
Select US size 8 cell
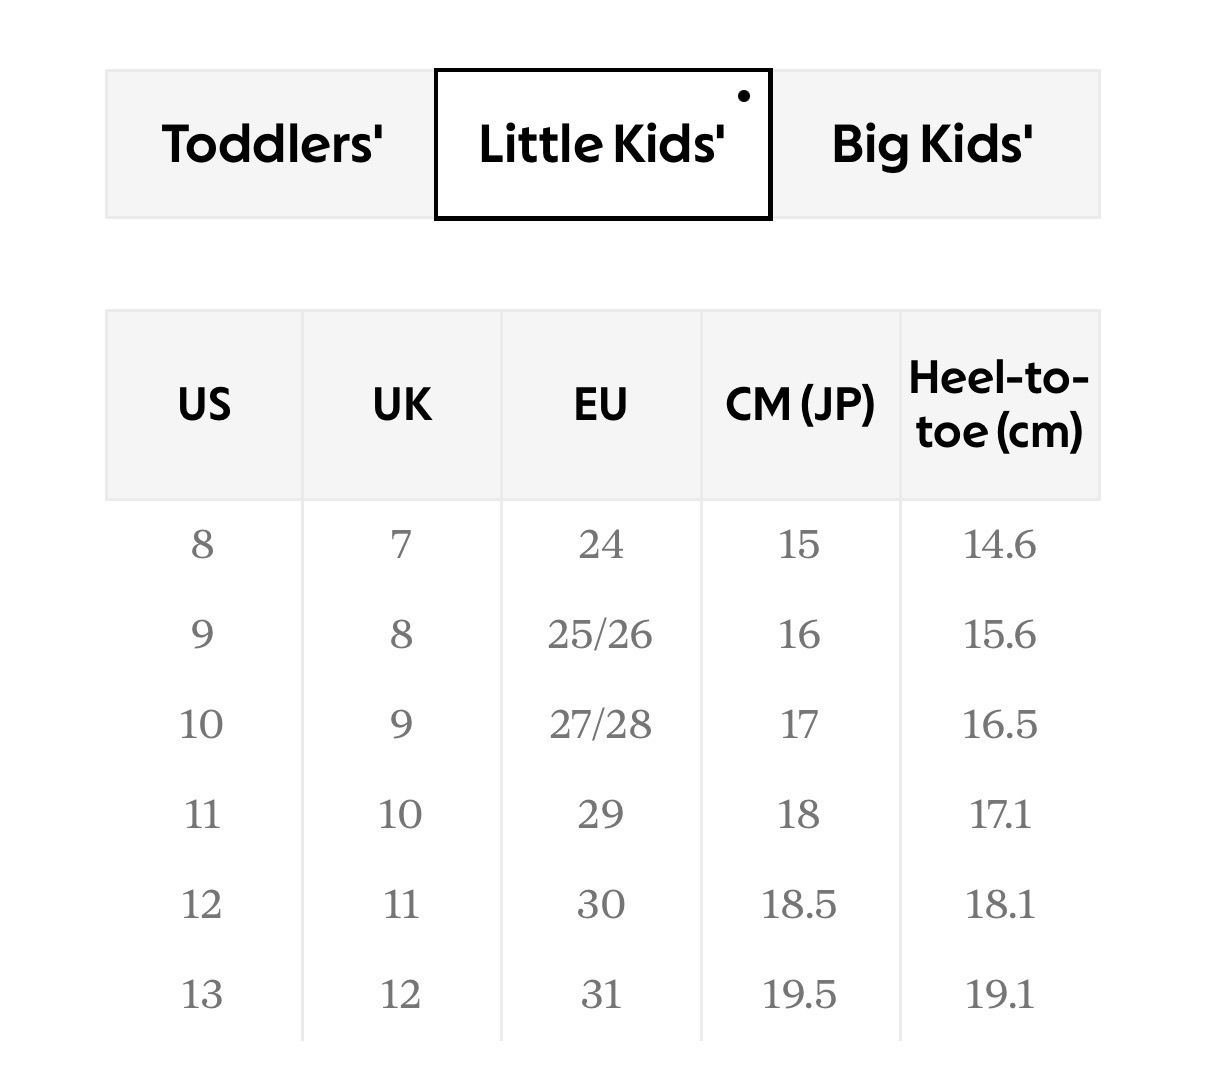(203, 545)
